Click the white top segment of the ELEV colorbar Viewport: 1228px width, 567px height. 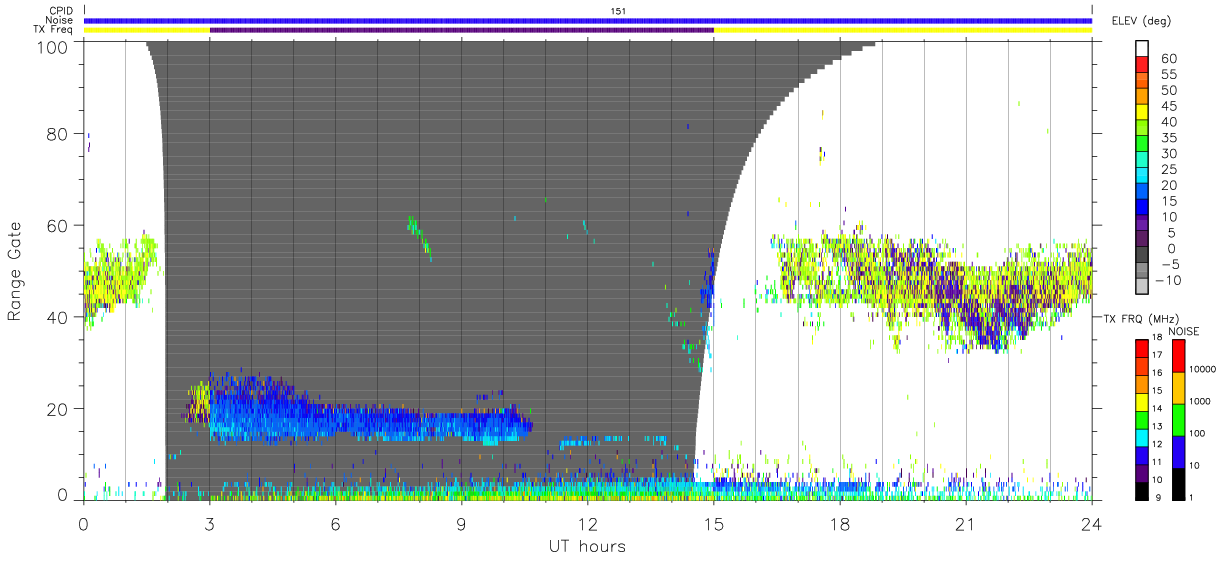pos(1141,48)
